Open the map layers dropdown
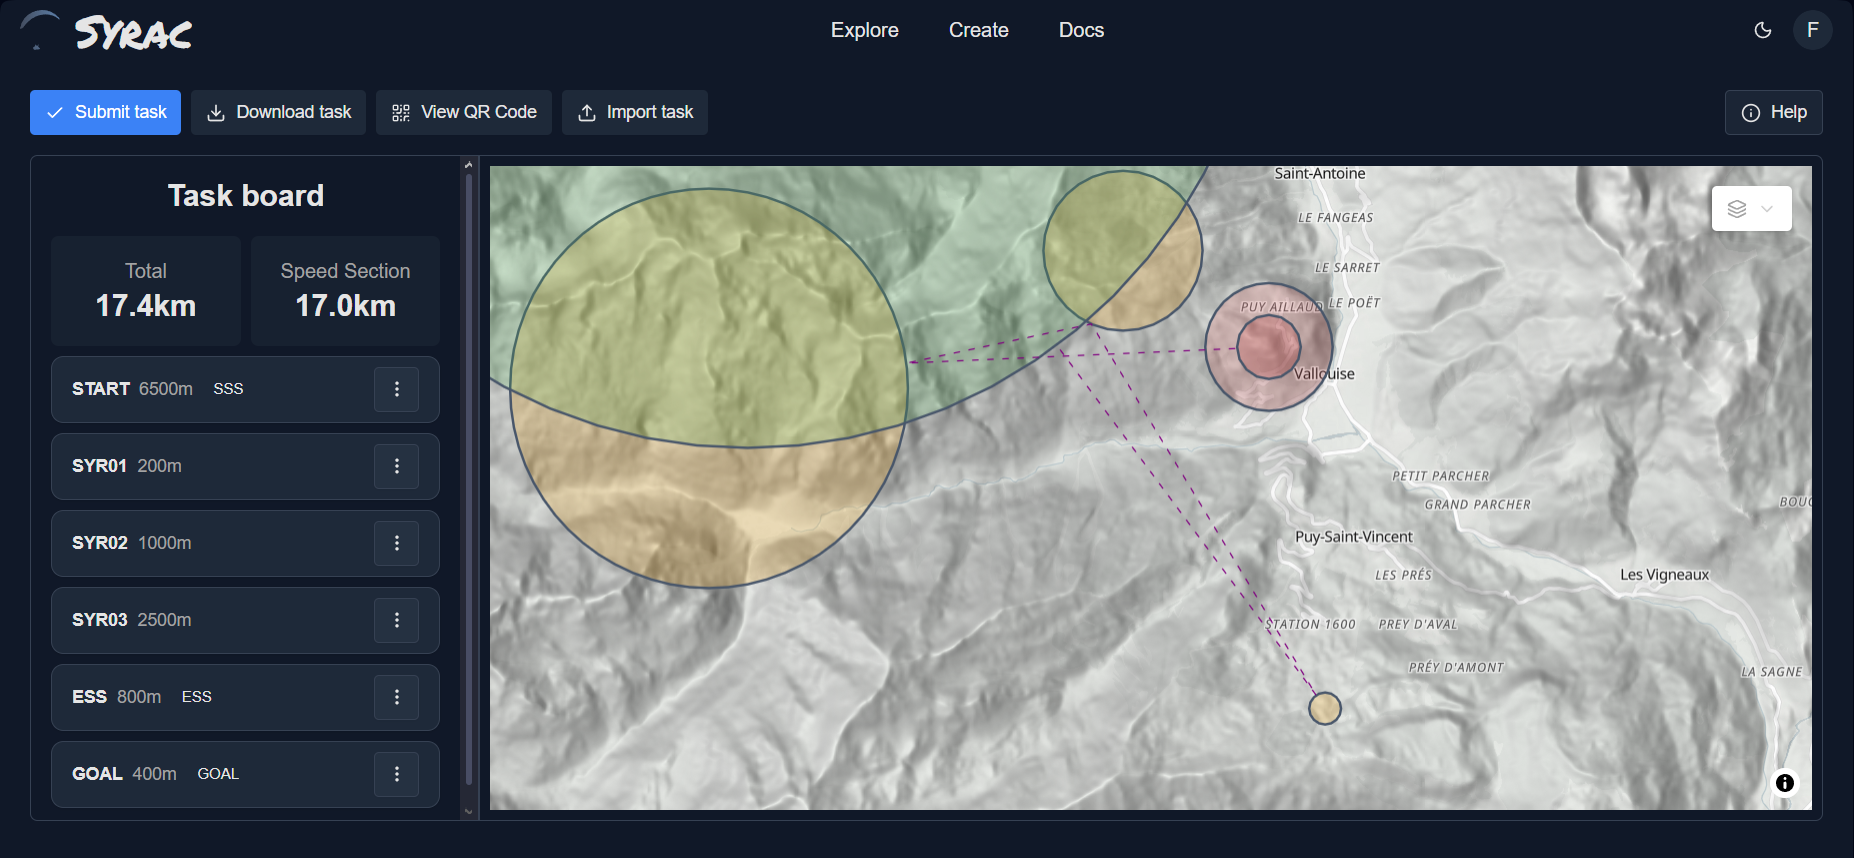1854x858 pixels. (1751, 209)
